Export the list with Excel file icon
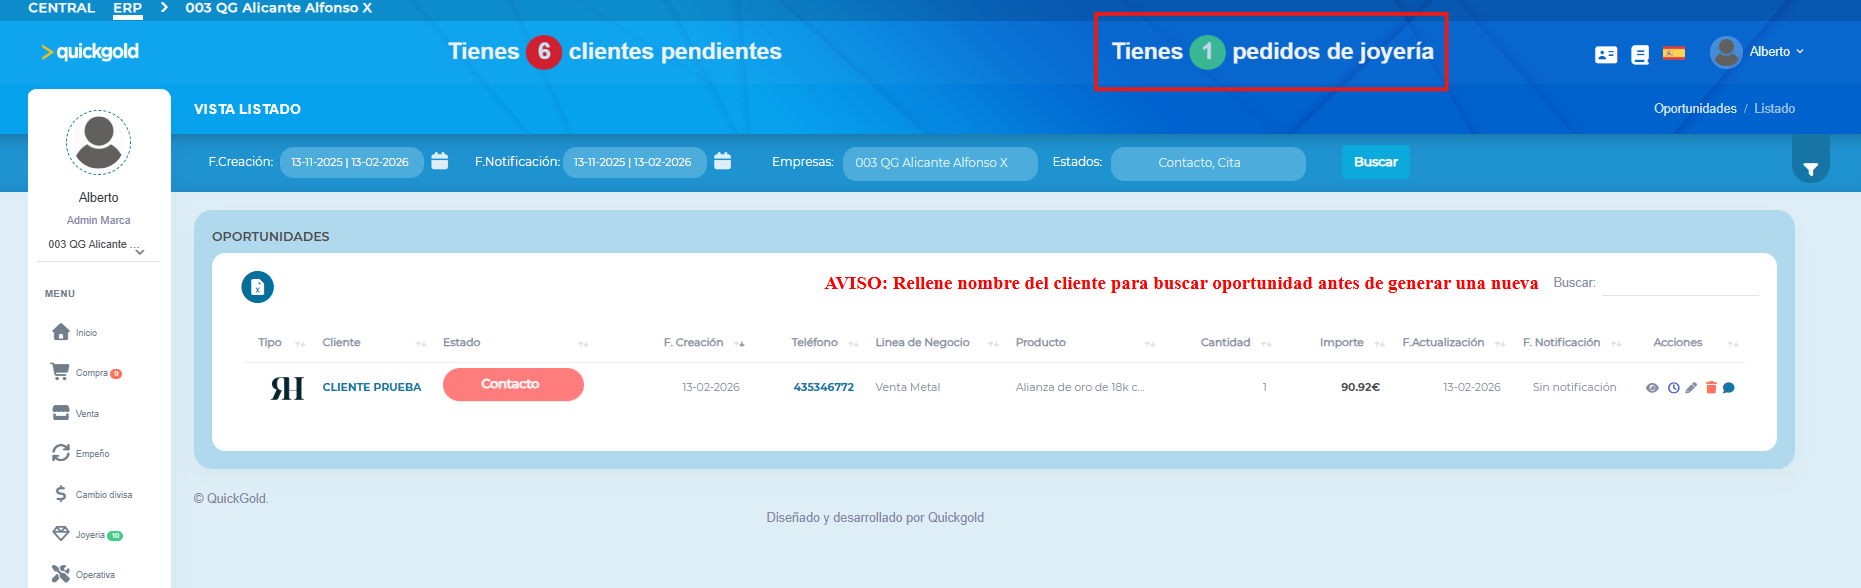Image resolution: width=1861 pixels, height=588 pixels. 257,287
